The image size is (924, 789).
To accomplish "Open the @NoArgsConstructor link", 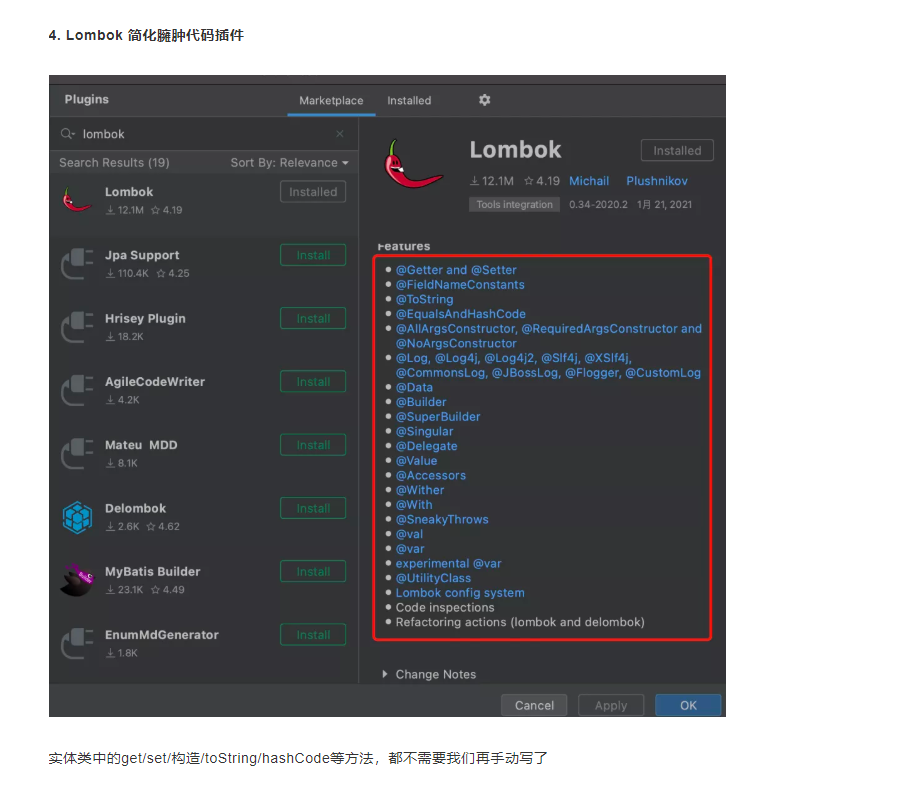I will click(456, 344).
